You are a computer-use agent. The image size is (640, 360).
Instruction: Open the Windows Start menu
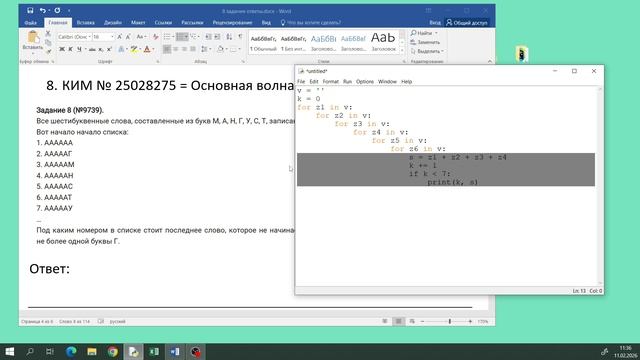click(10, 352)
